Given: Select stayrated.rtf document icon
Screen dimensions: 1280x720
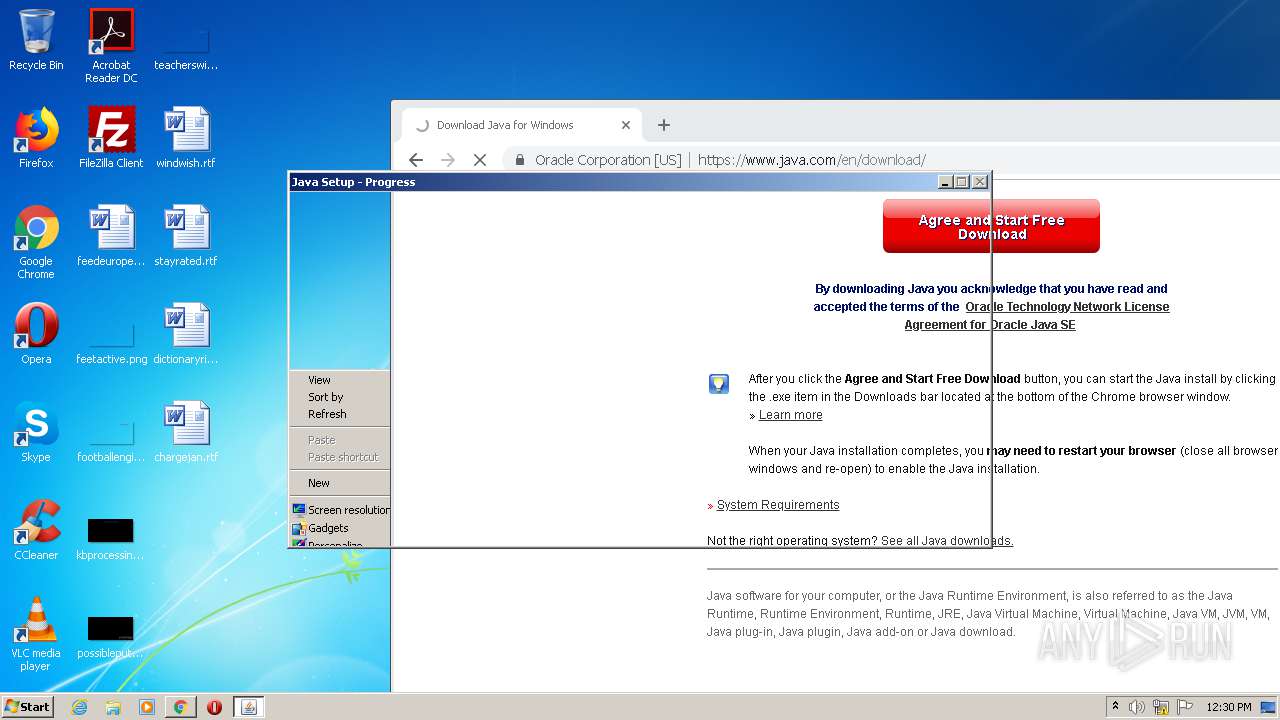Looking at the screenshot, I should click(186, 236).
